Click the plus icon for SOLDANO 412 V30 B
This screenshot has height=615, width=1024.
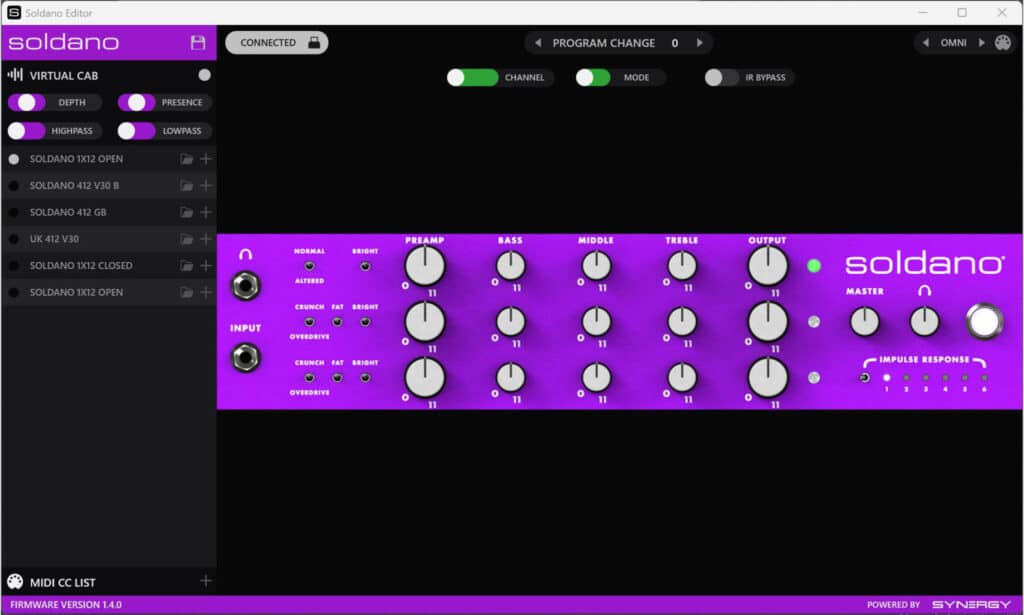pyautogui.click(x=206, y=186)
